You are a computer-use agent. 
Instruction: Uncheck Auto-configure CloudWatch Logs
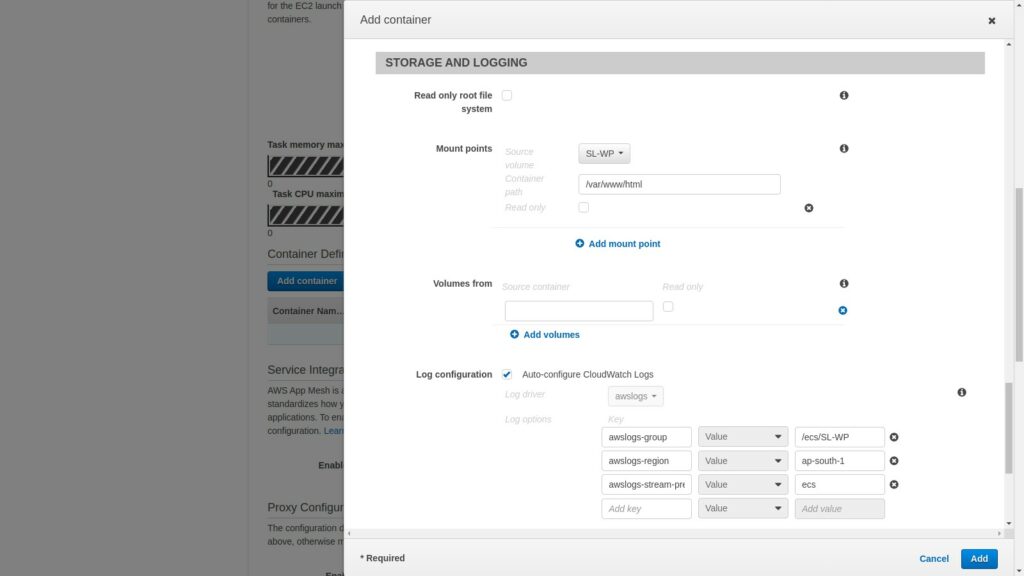[507, 374]
